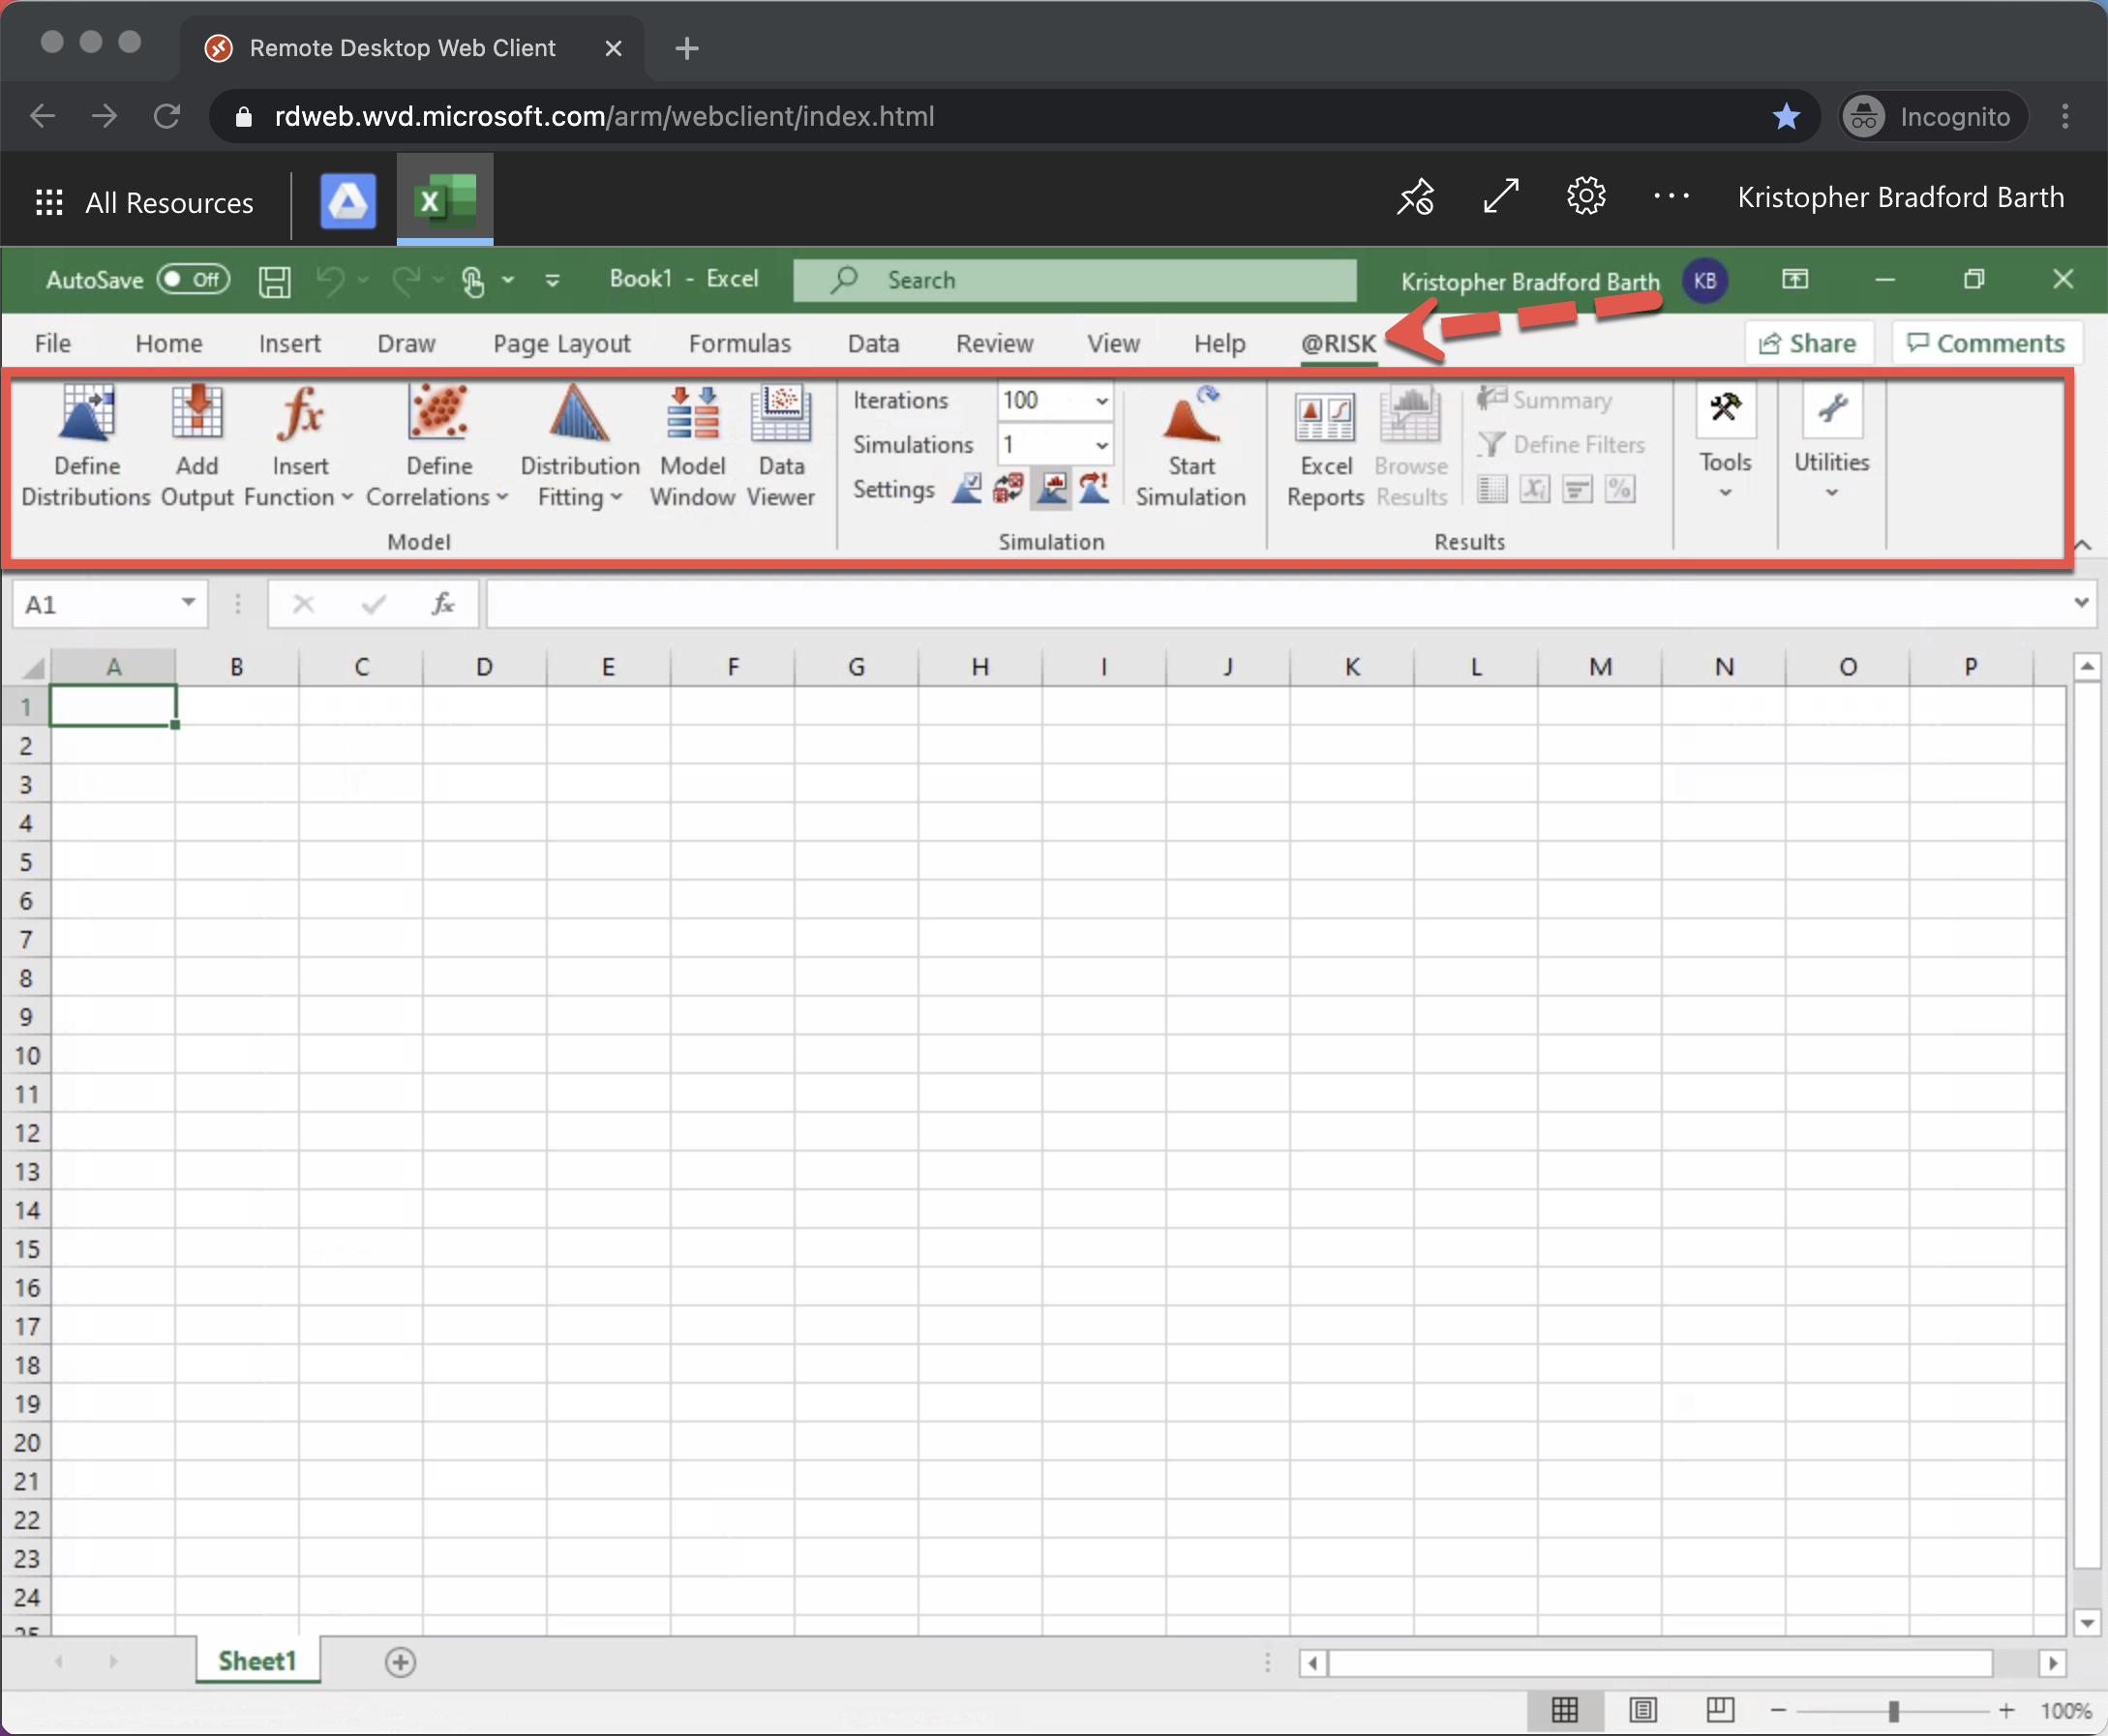
Task: Click the Touch/Mouse Mode icon
Action: tap(474, 281)
